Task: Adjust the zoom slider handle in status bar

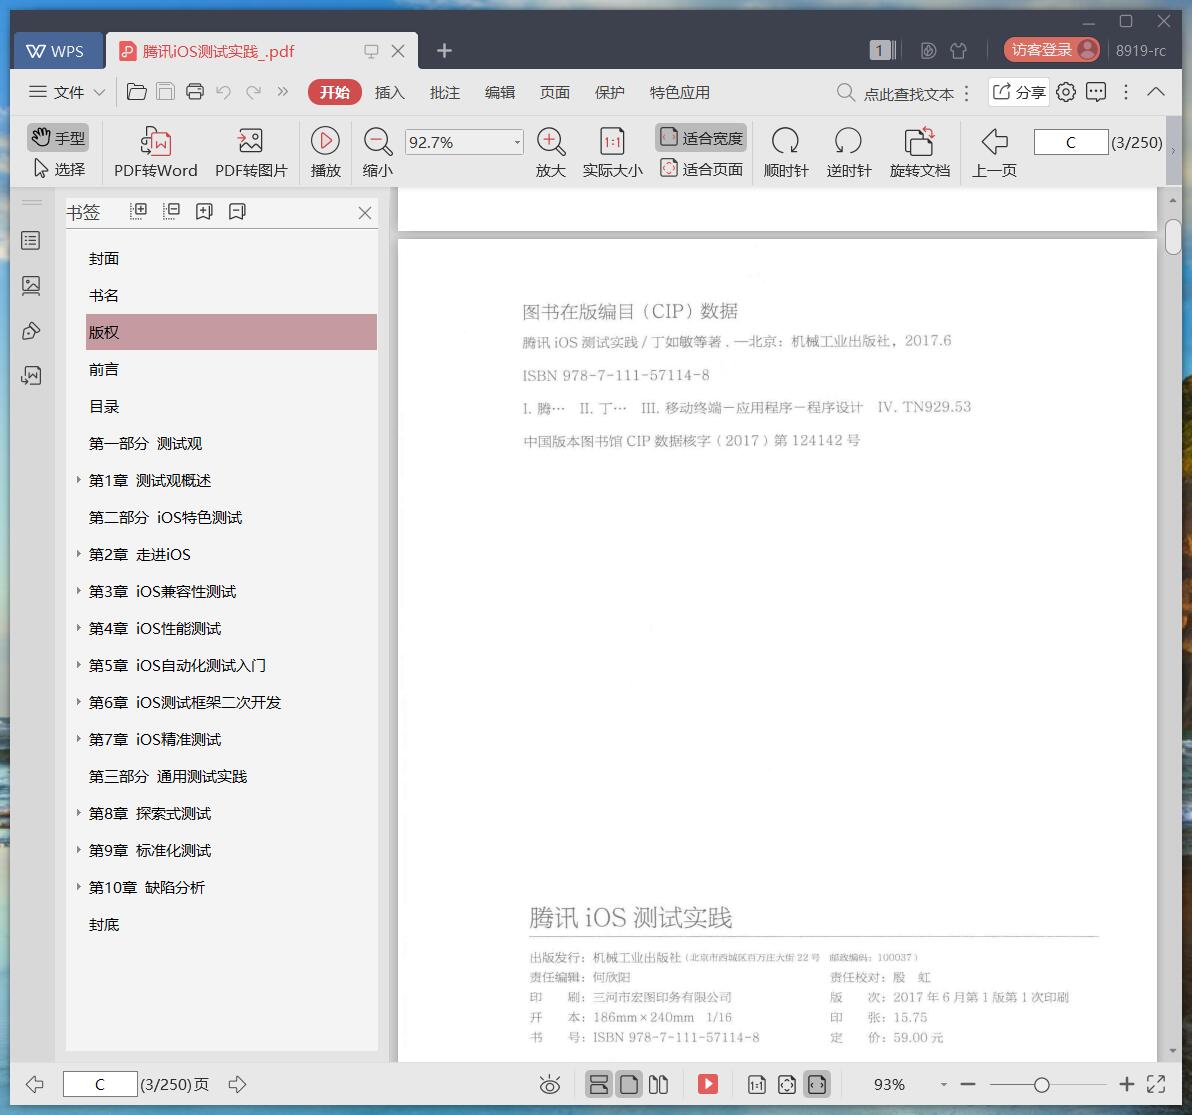Action: 1041,1085
